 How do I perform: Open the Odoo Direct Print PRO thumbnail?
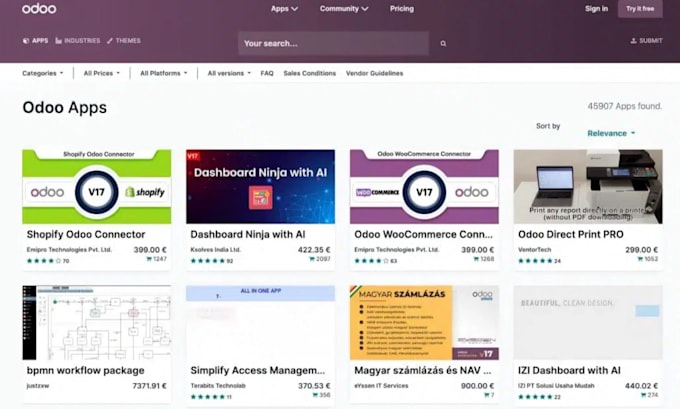(588, 187)
